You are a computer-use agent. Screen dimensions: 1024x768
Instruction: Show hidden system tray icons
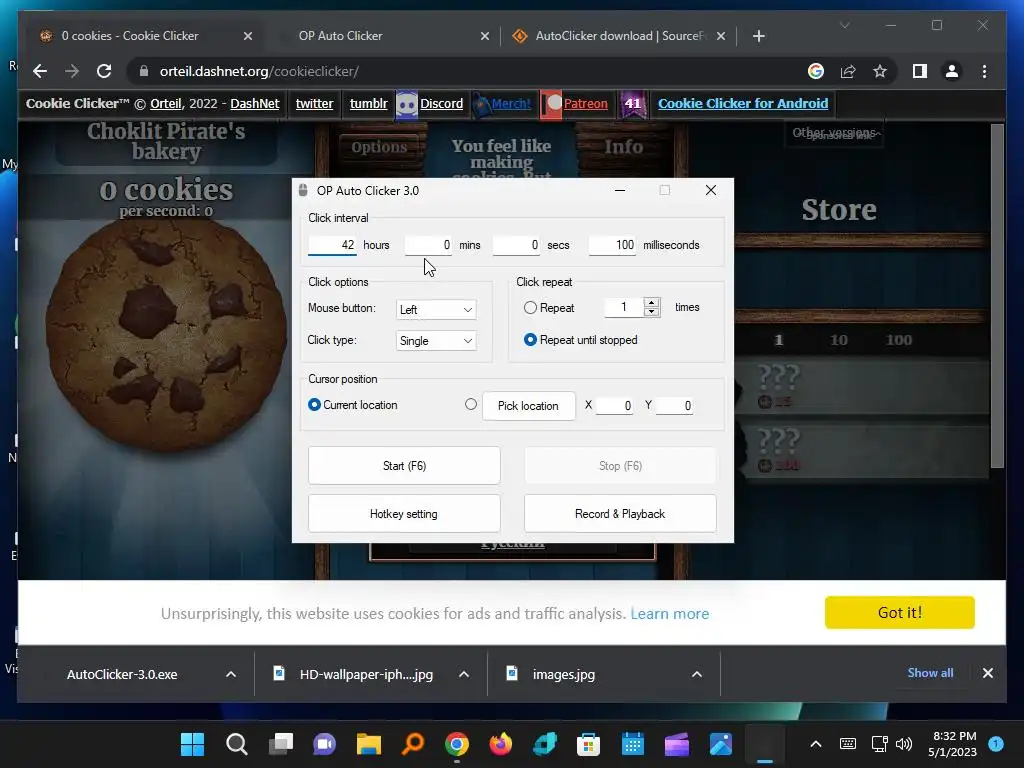[x=816, y=744]
